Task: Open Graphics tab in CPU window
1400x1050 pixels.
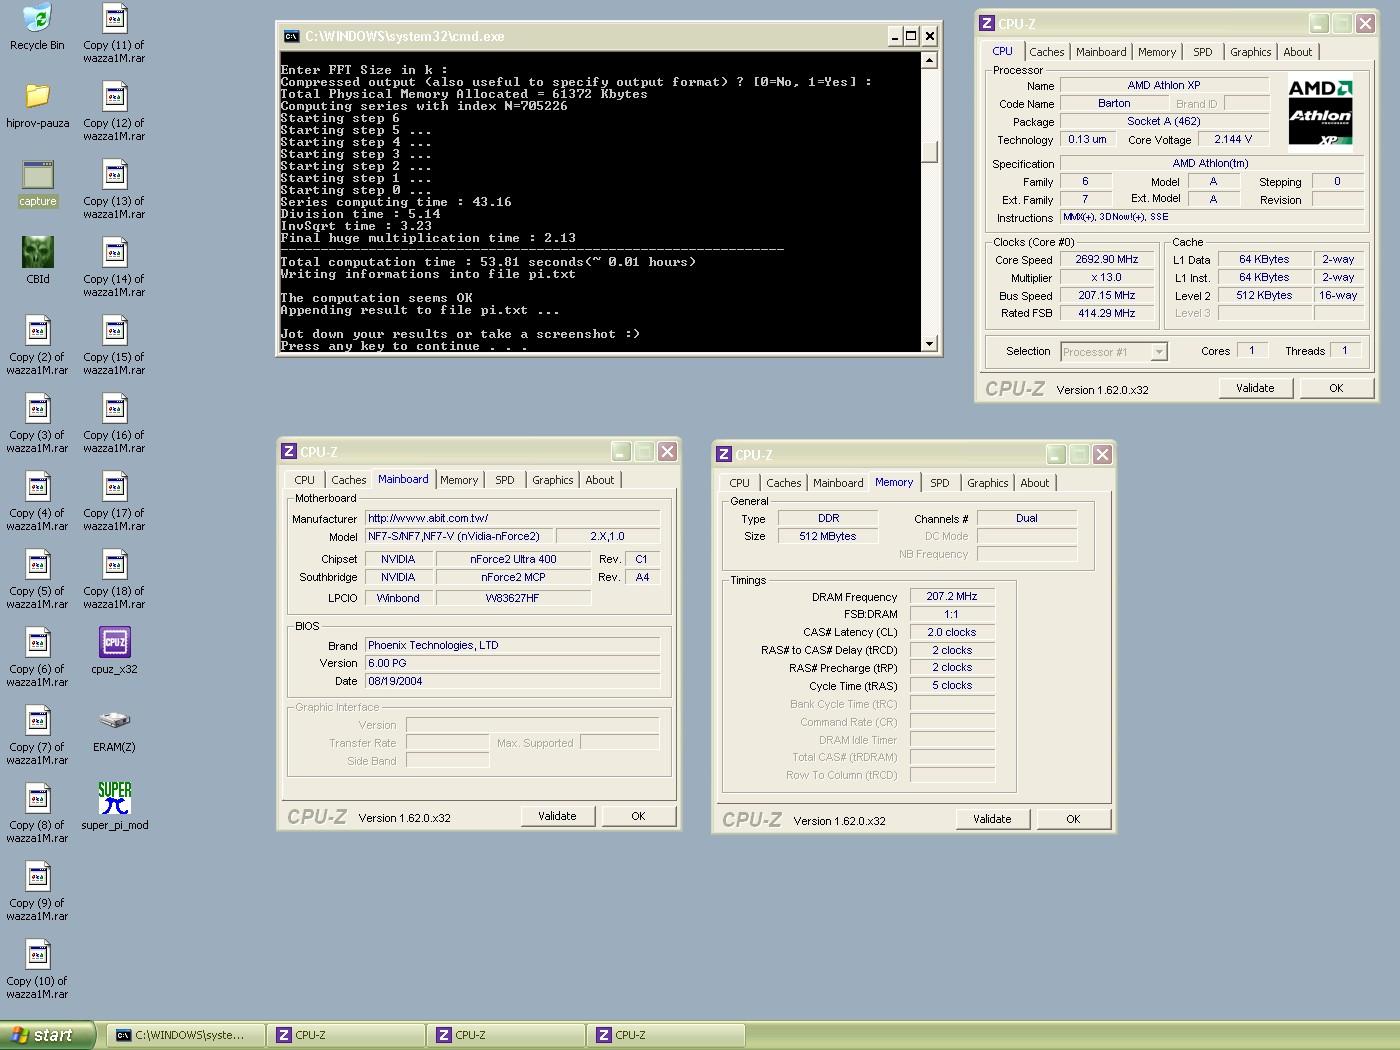Action: pyautogui.click(x=1250, y=52)
